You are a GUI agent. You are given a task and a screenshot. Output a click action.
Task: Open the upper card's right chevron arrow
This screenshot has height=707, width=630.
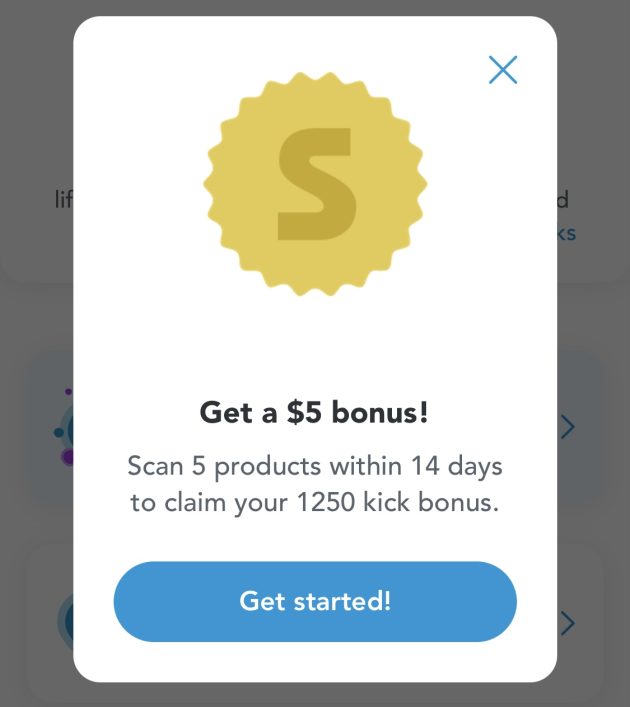(x=567, y=427)
